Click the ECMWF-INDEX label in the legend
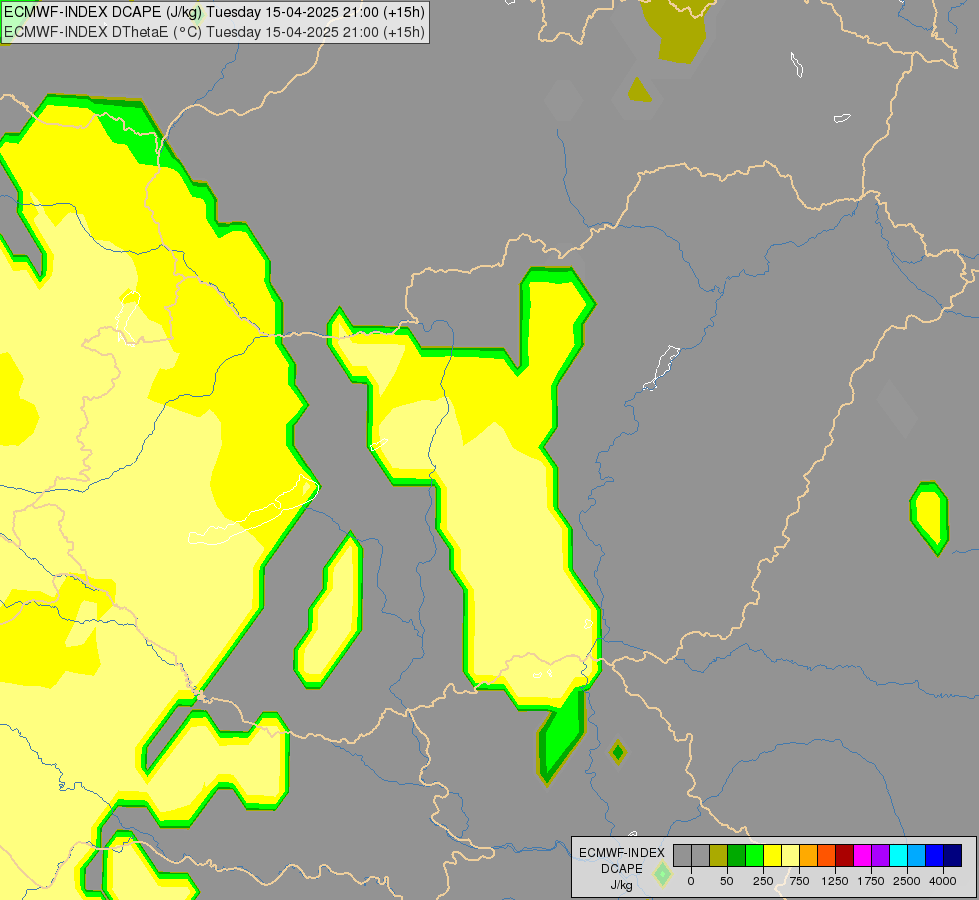This screenshot has width=979, height=900. tap(622, 853)
